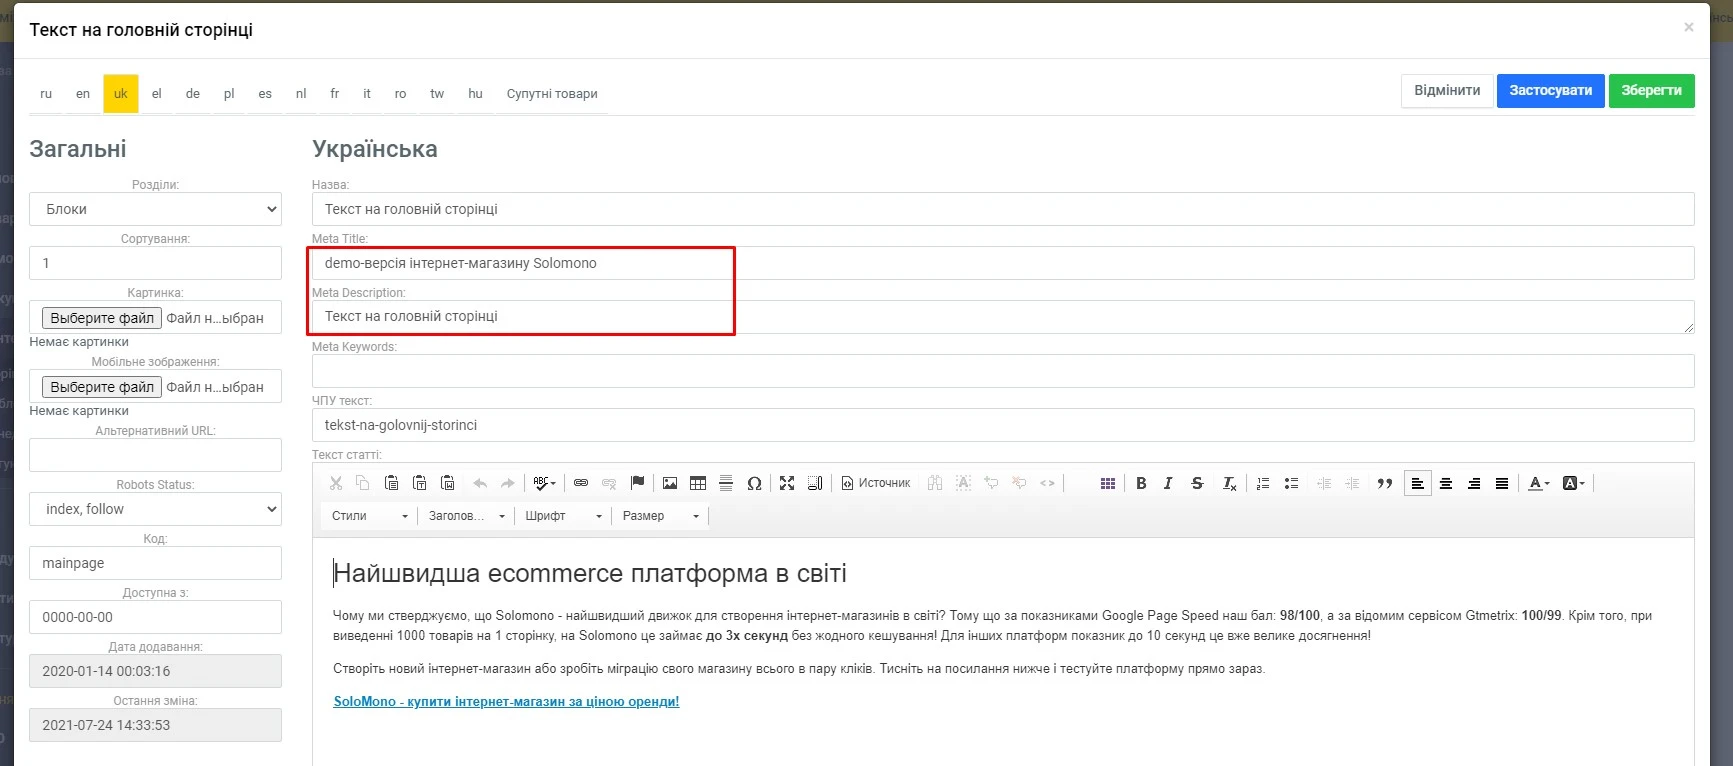
Task: Insert an image via the image icon
Action: click(x=670, y=483)
